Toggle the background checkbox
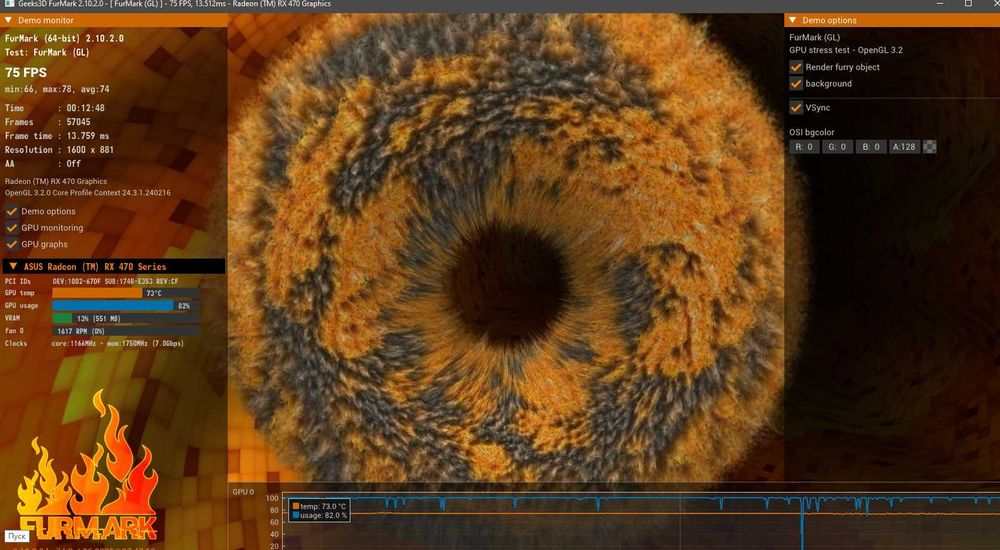 coord(796,84)
